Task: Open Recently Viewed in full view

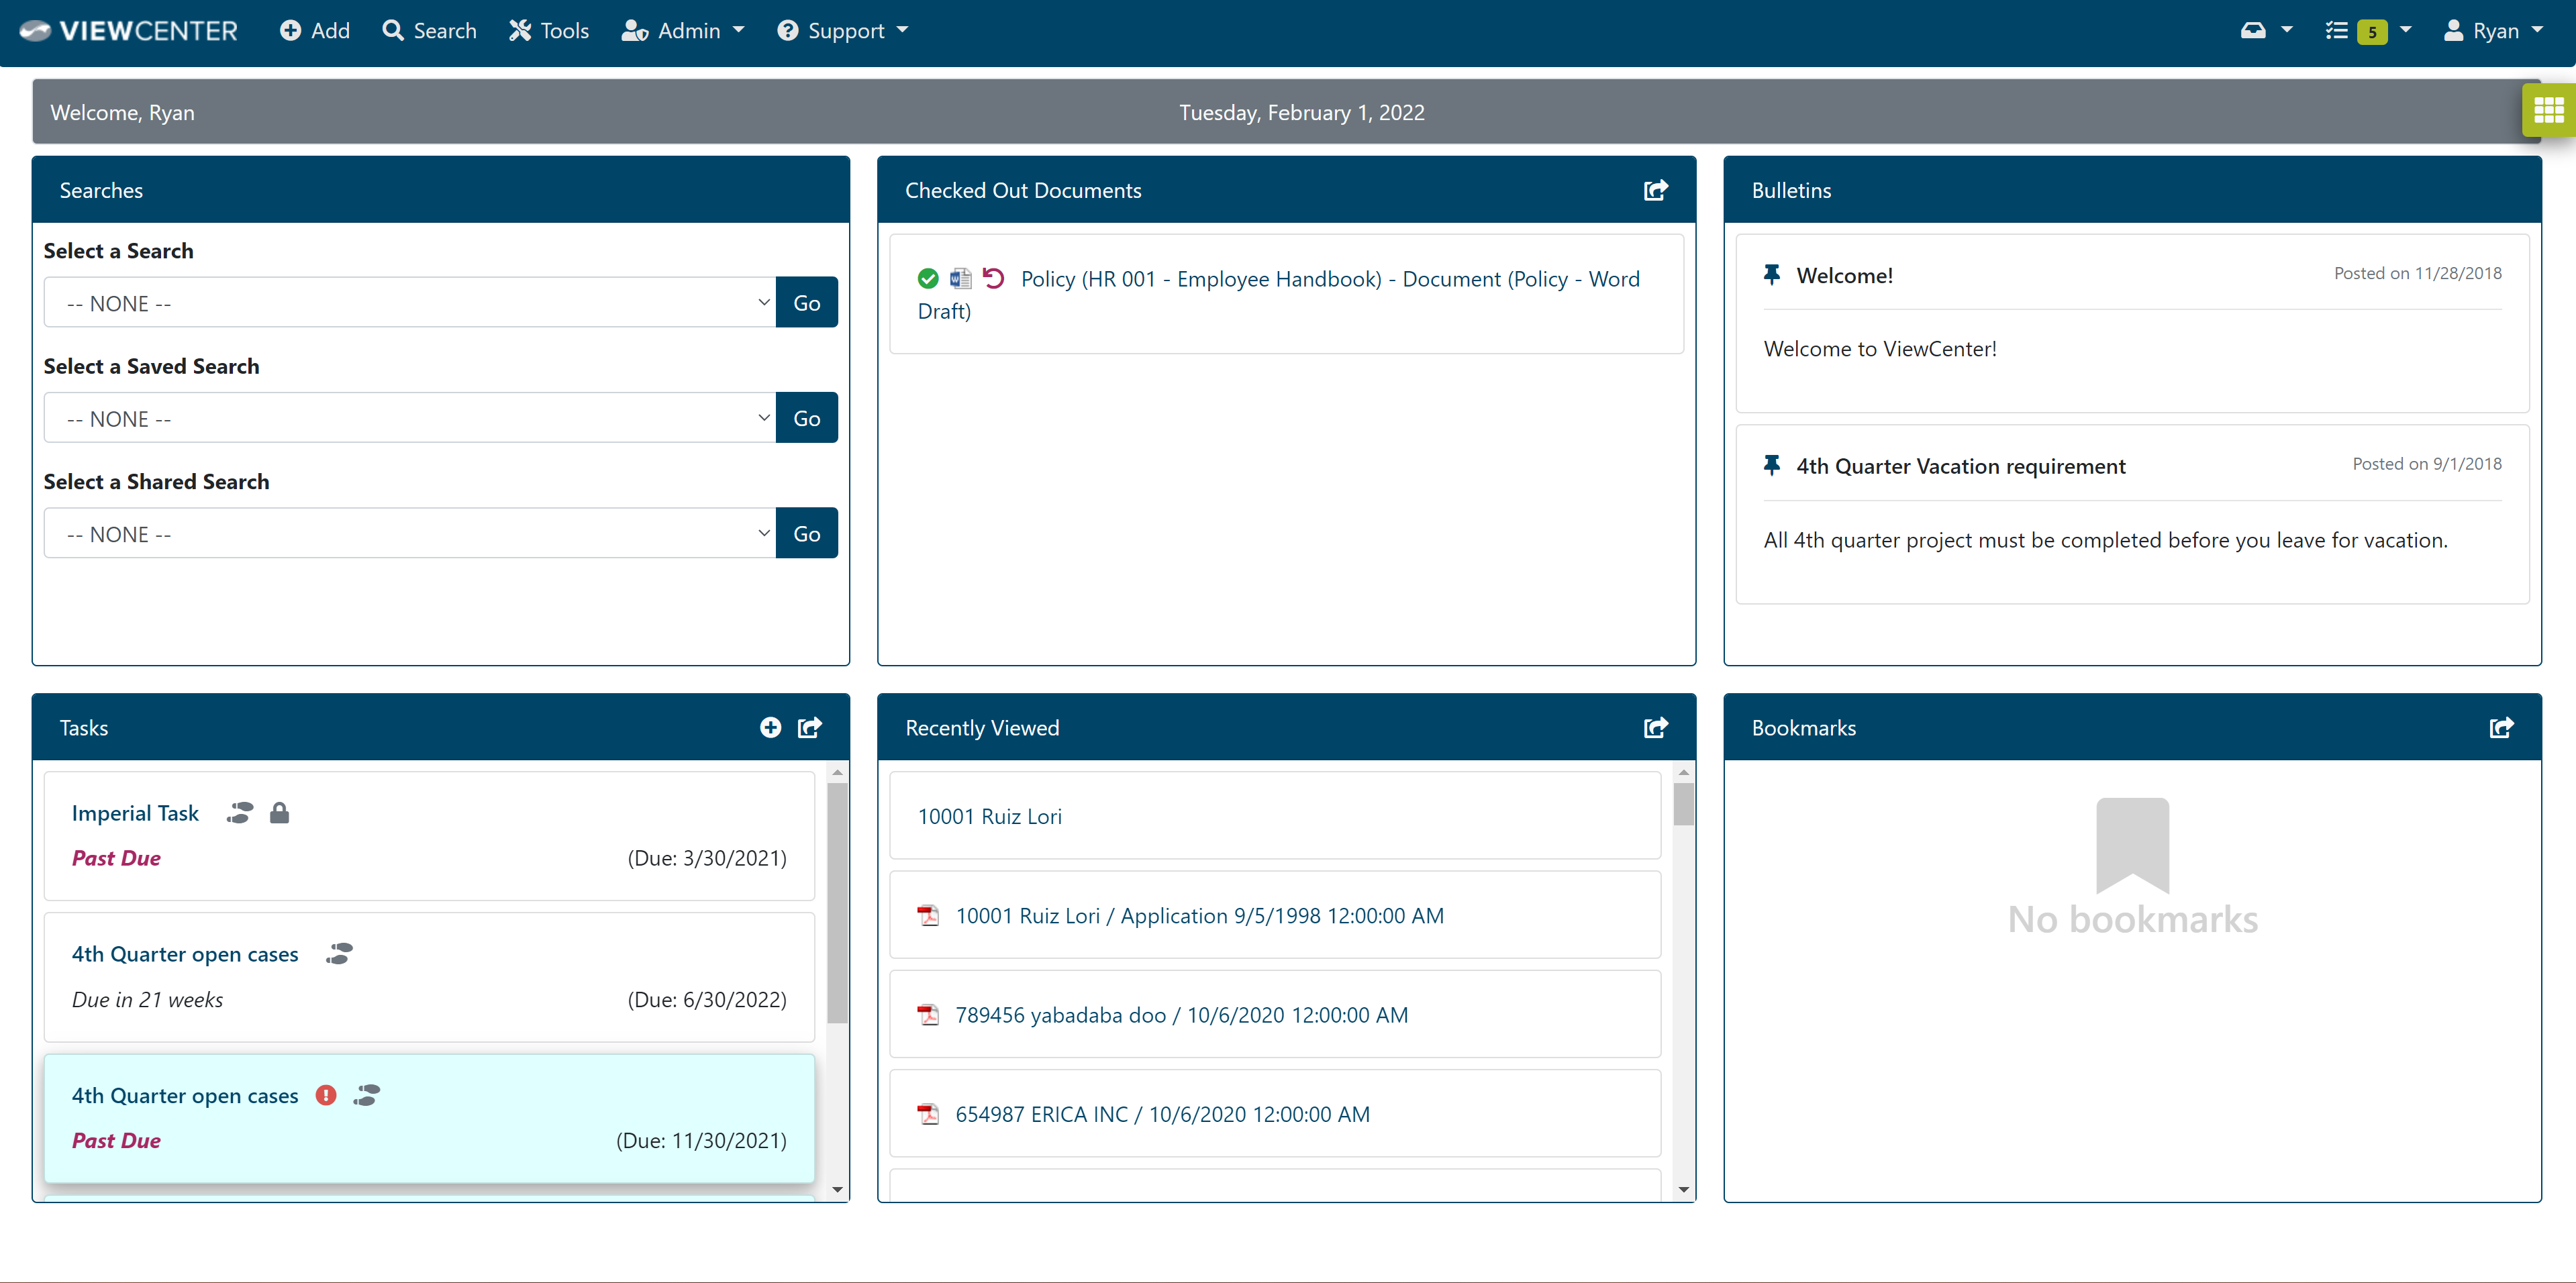Action: (1656, 727)
